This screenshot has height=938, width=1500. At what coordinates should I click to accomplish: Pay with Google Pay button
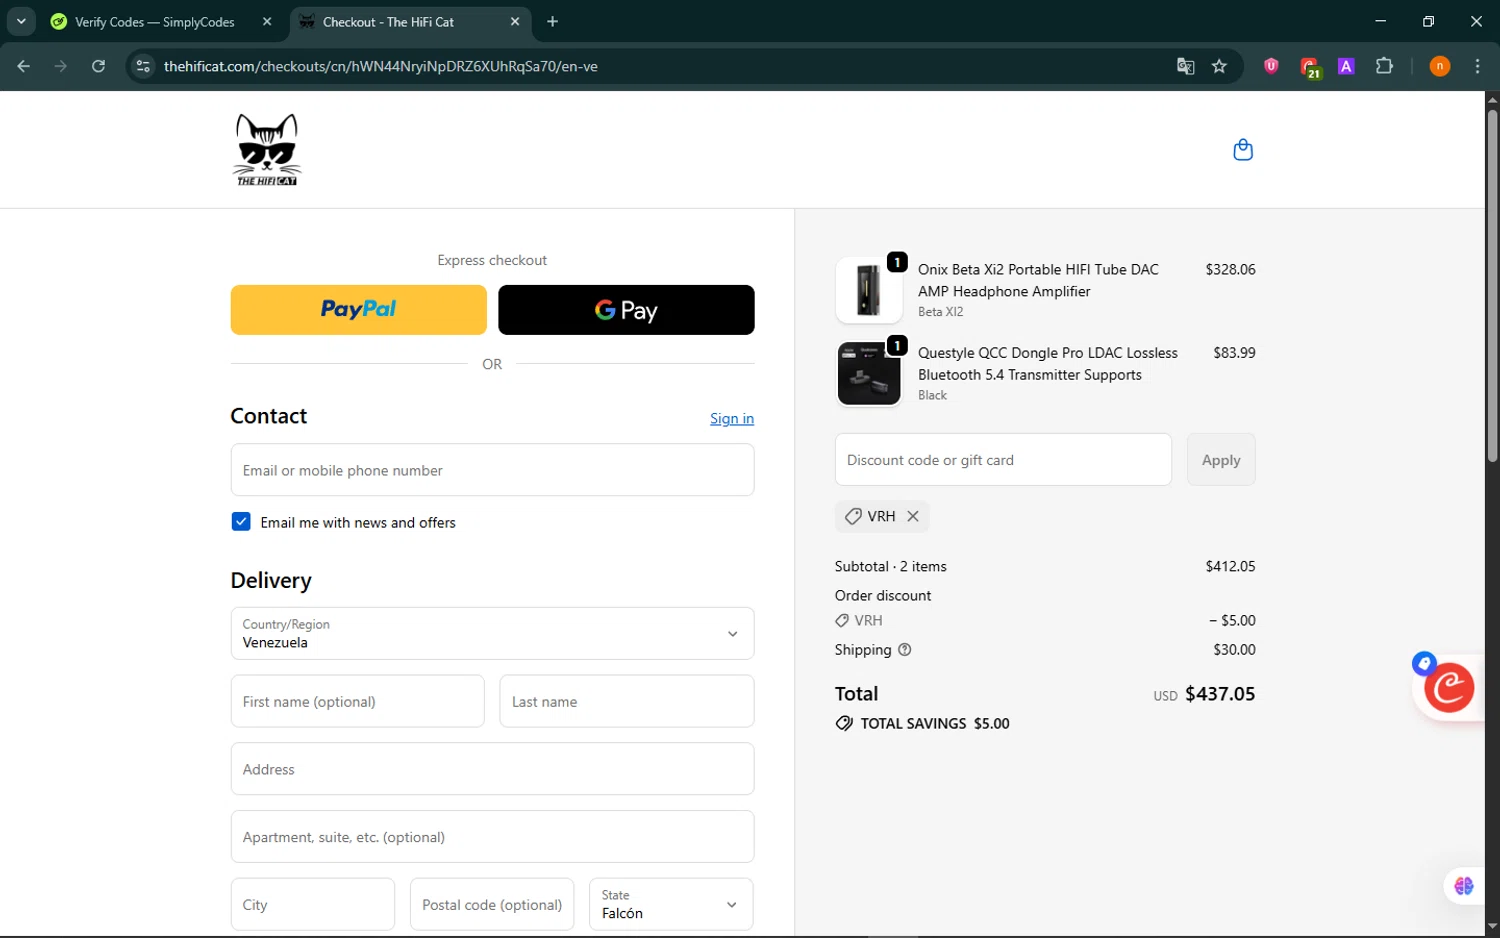click(x=626, y=310)
